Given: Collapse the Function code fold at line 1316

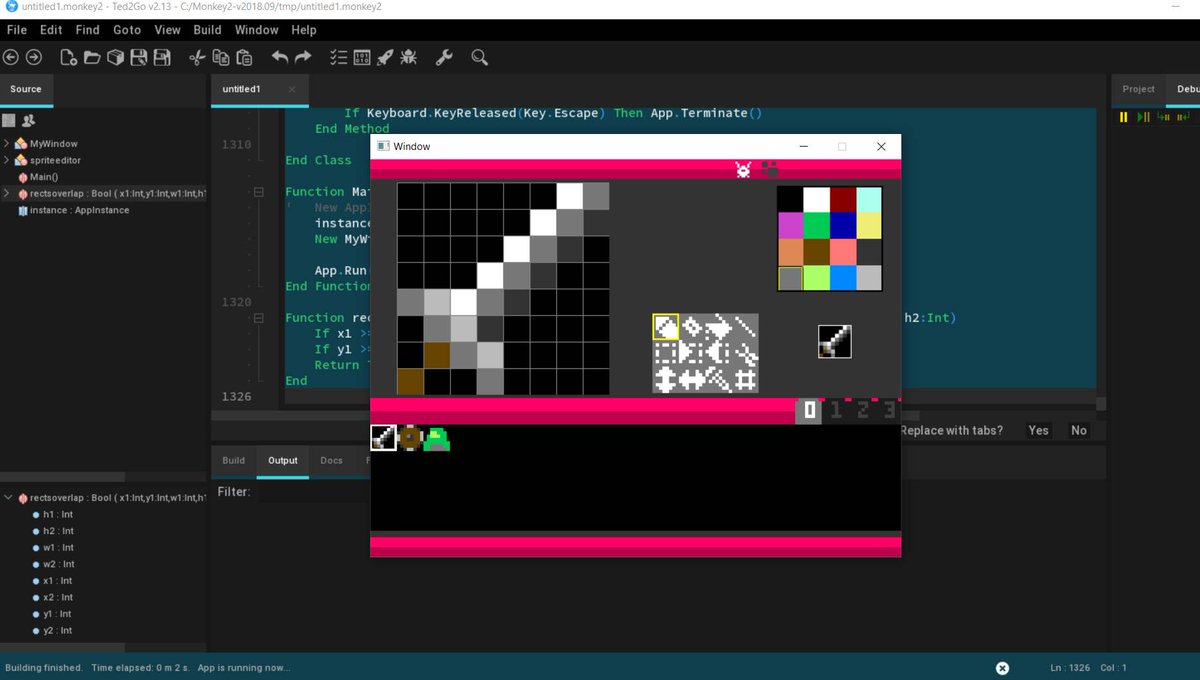Looking at the screenshot, I should click(260, 317).
